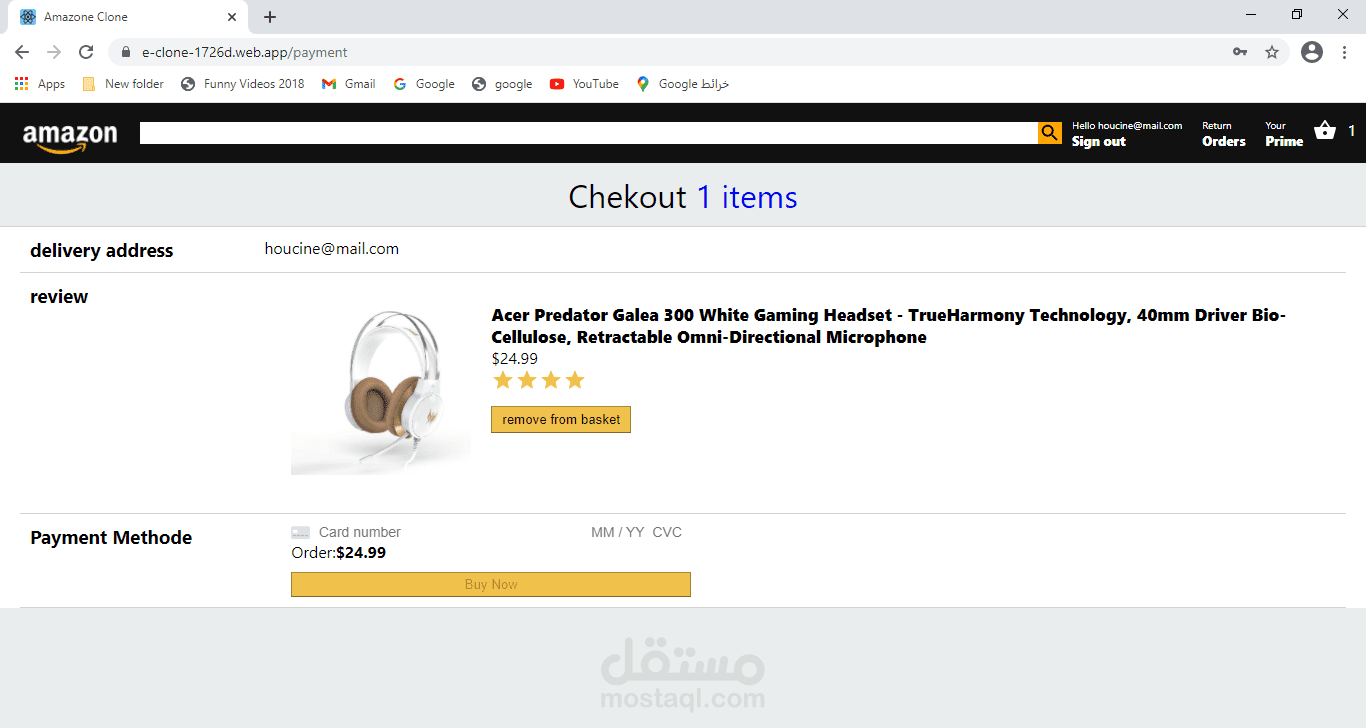Image resolution: width=1366 pixels, height=728 pixels.
Task: Open Your Prime in the header
Action: pos(1284,134)
